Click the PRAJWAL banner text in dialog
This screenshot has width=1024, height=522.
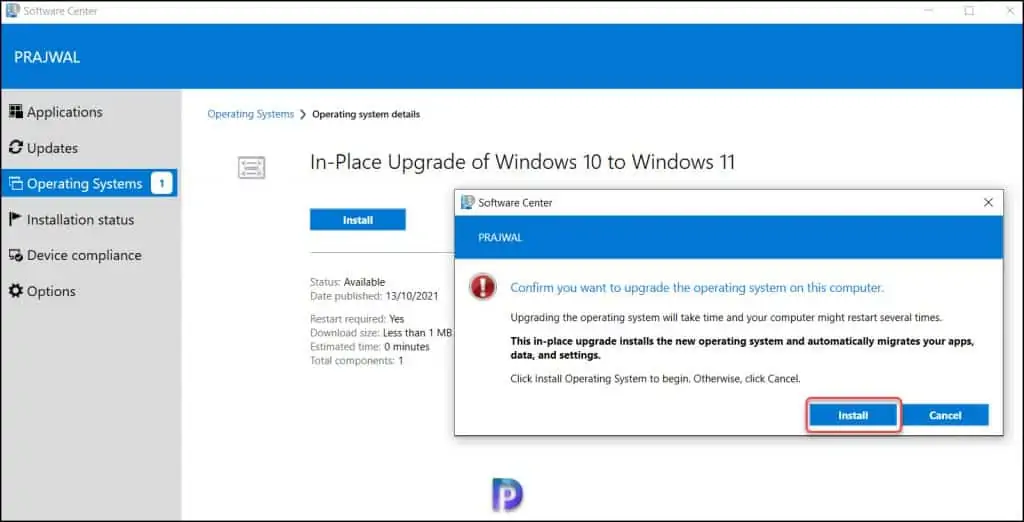pyautogui.click(x=500, y=237)
